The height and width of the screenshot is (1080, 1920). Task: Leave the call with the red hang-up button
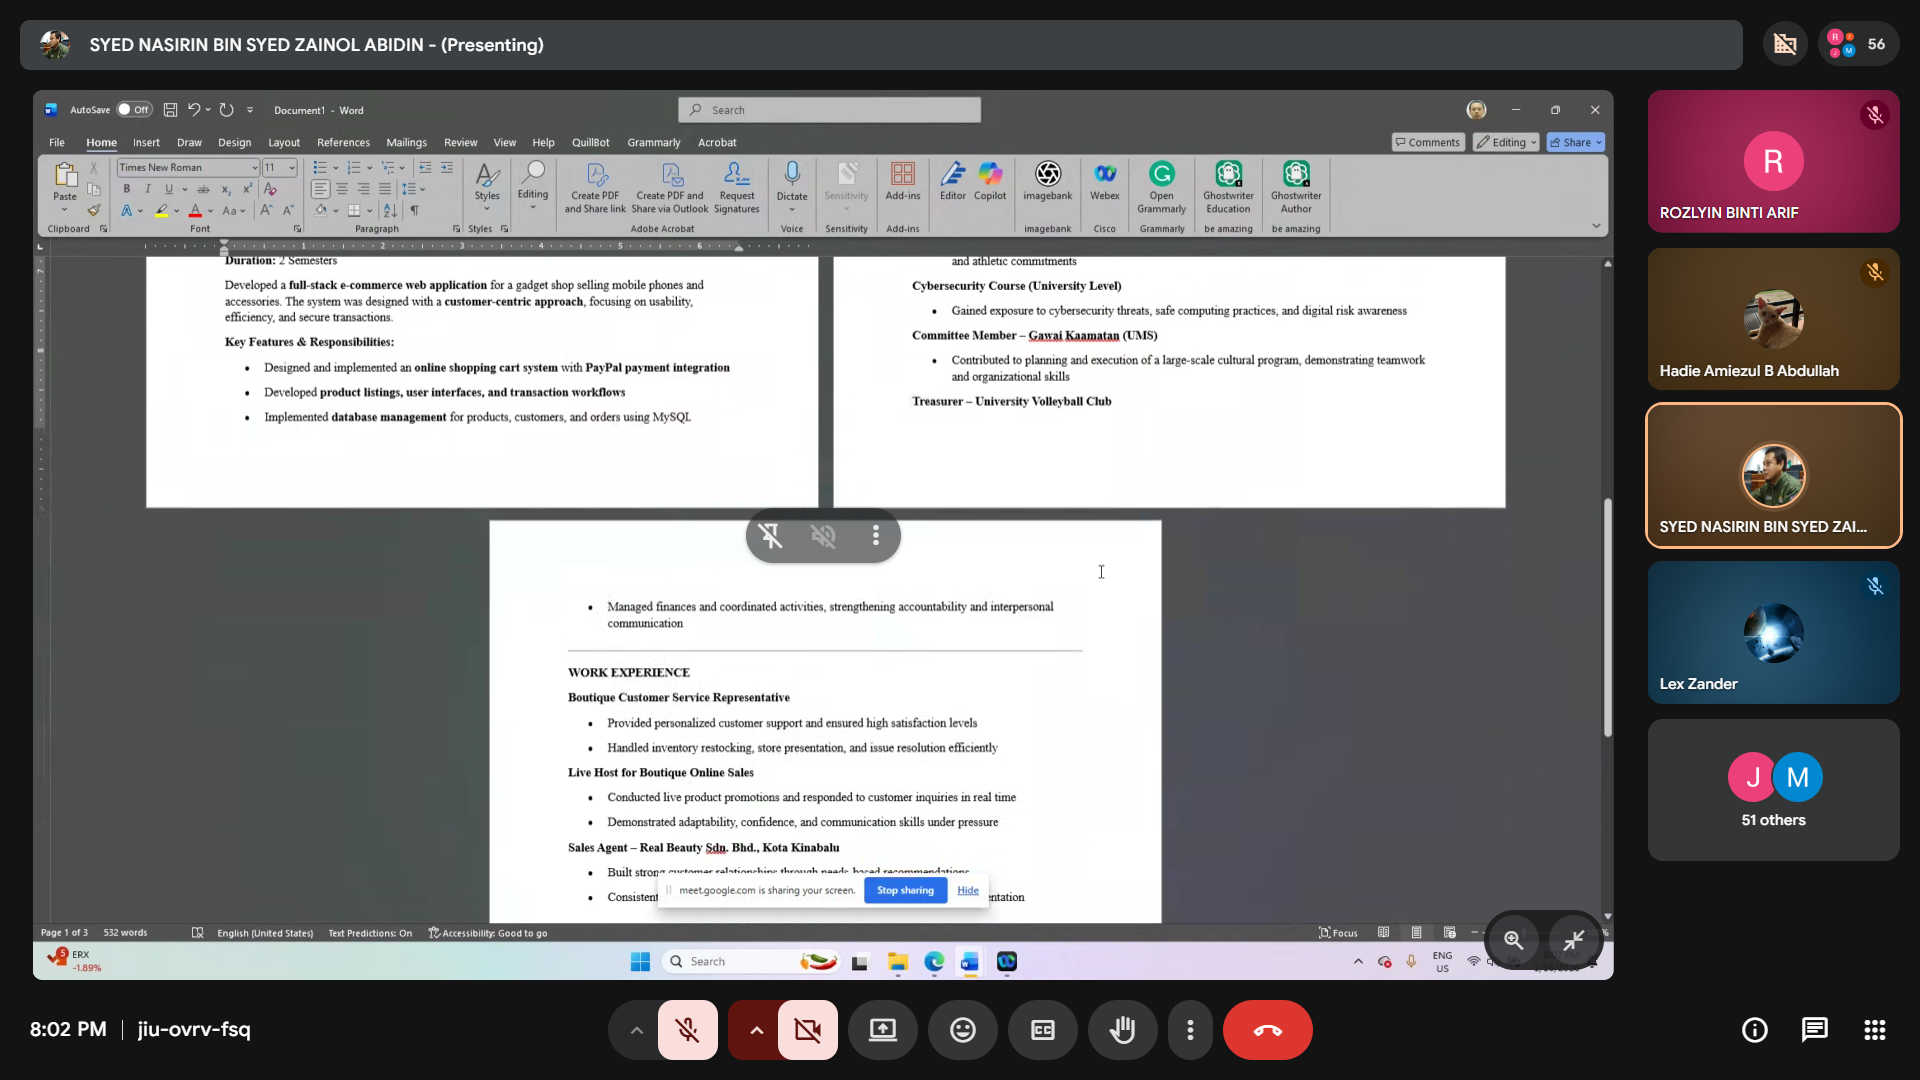(x=1268, y=1030)
